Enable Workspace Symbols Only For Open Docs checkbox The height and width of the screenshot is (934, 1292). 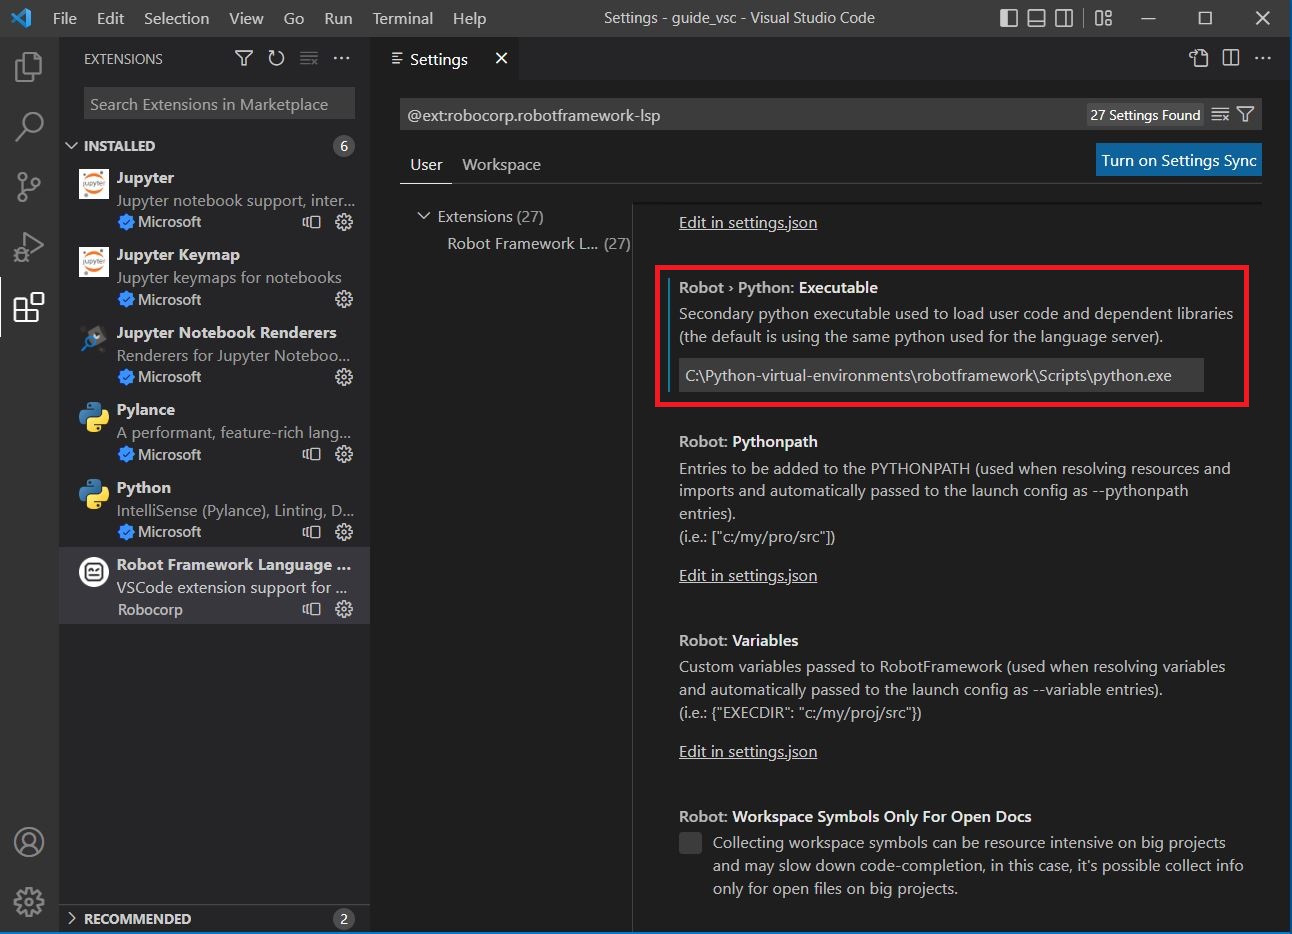(690, 843)
